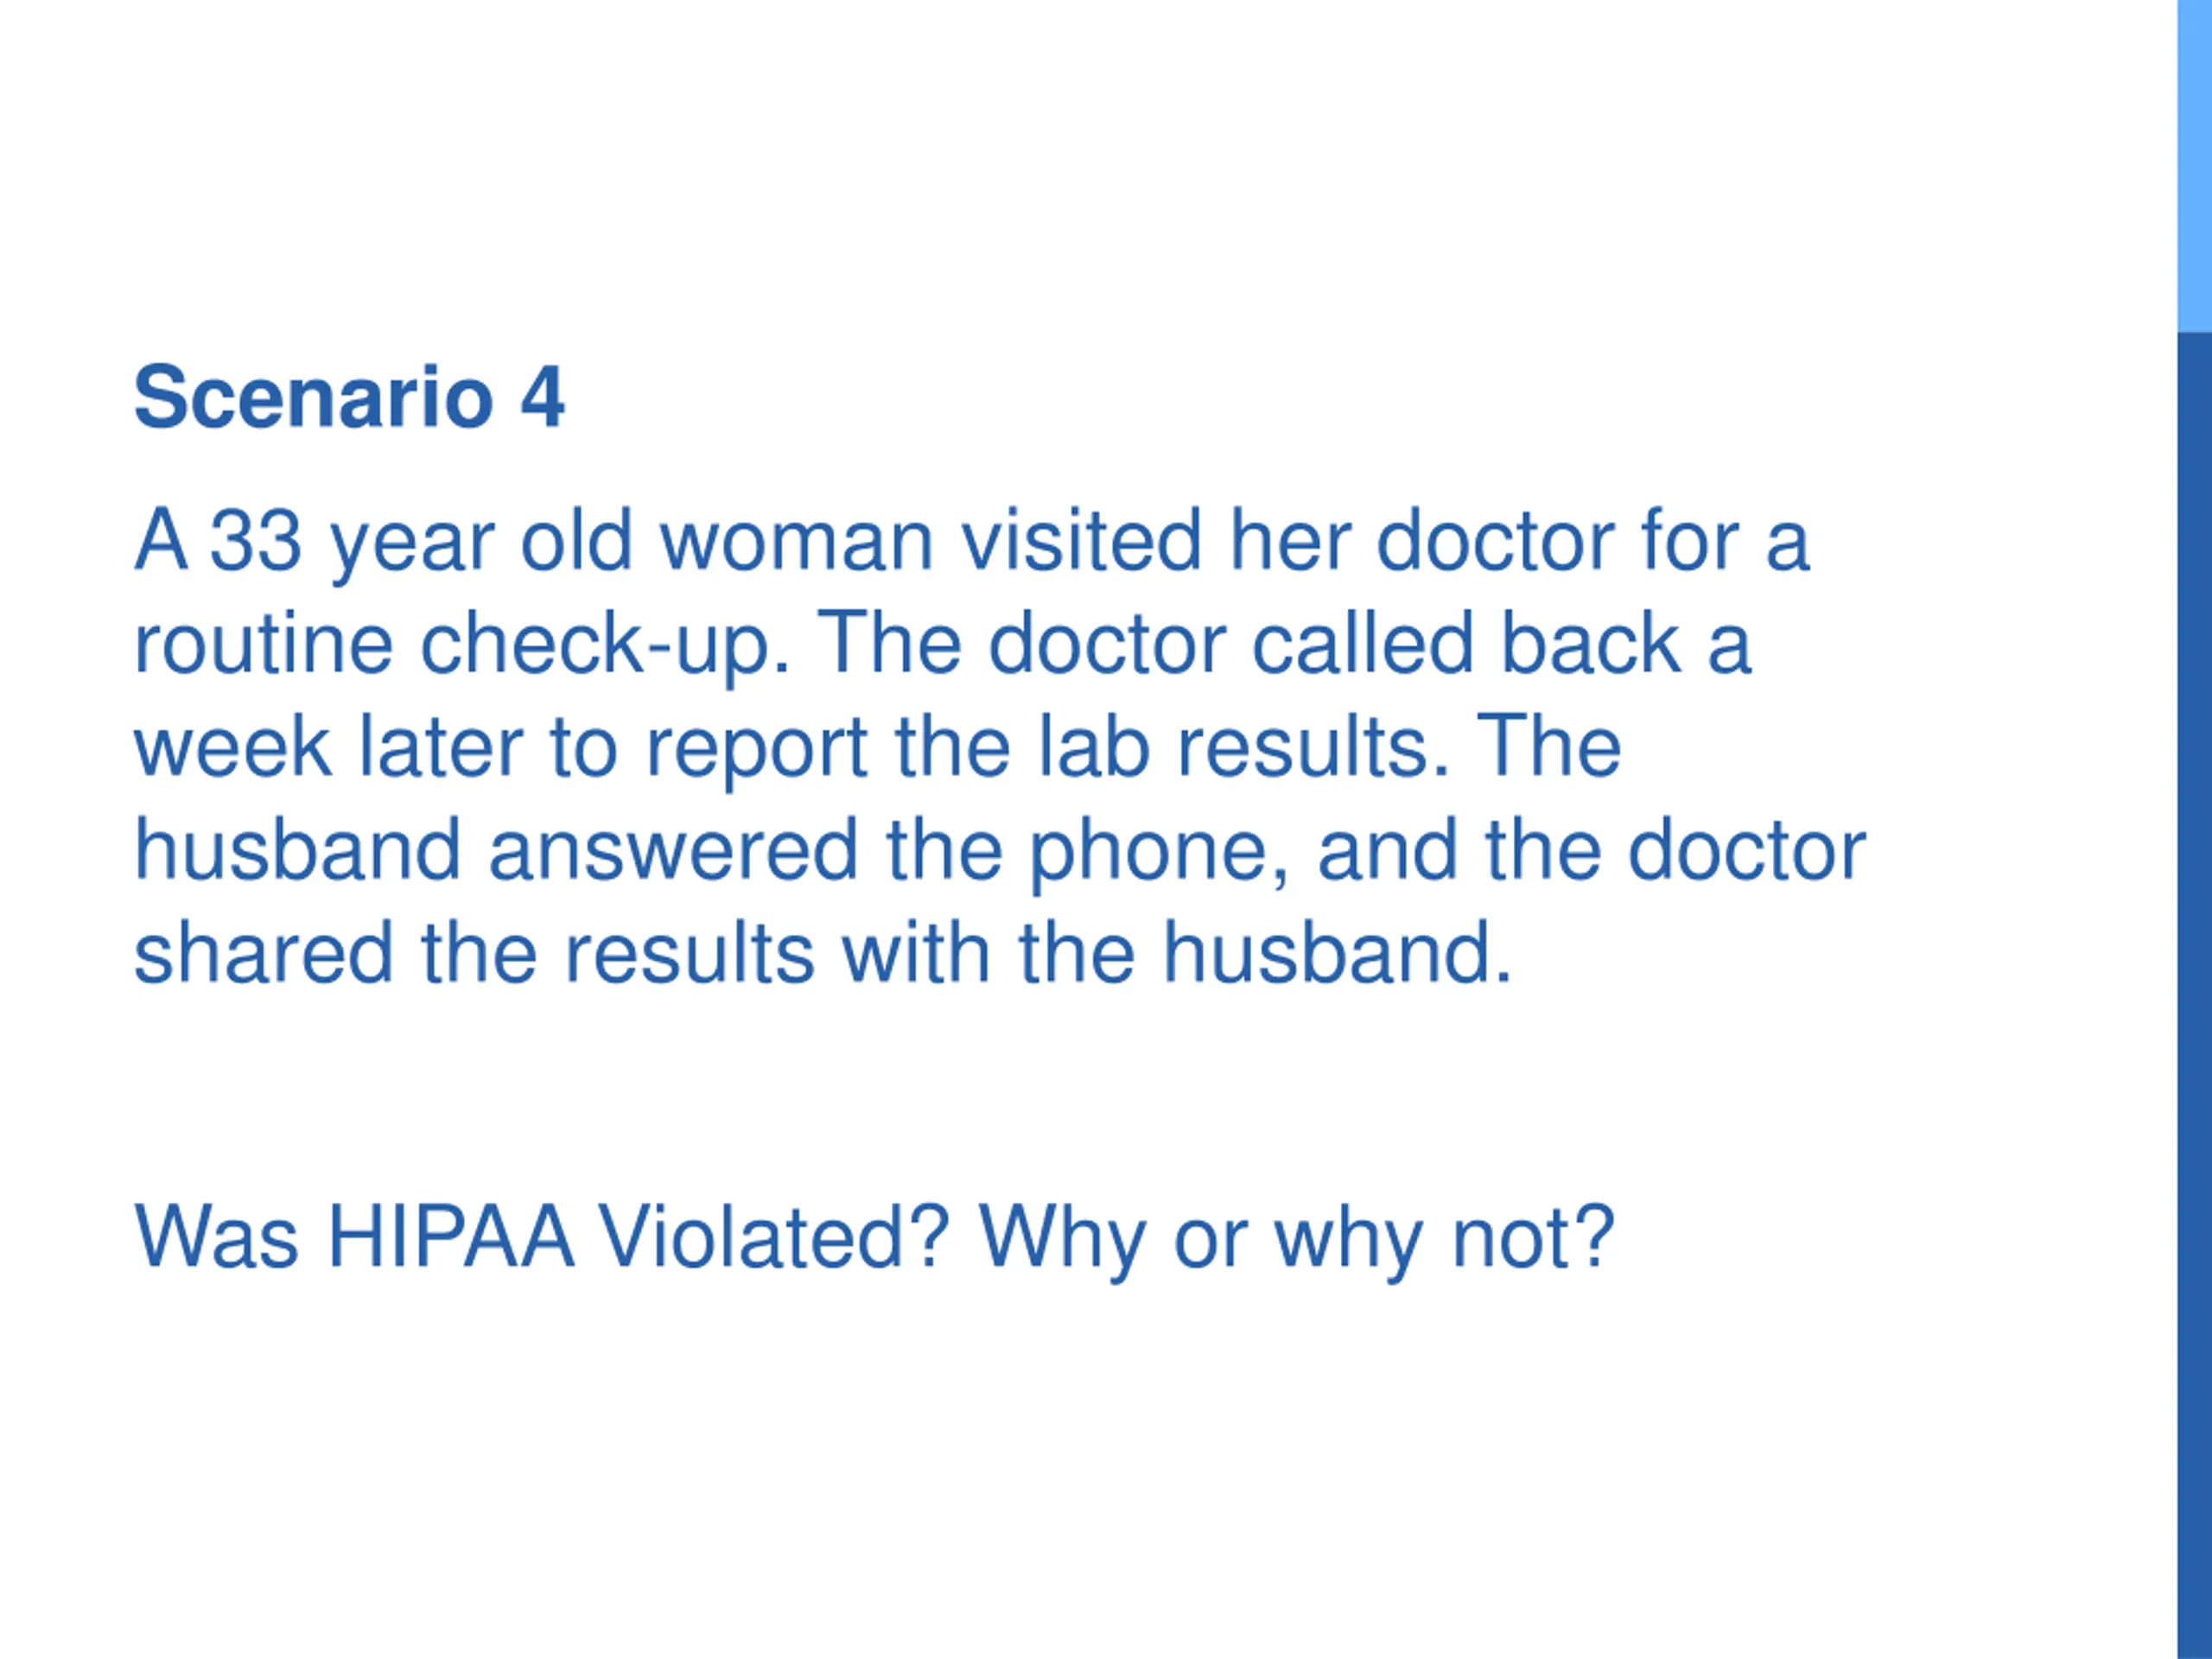2212x1659 pixels.
Task: Click the word 'check-up' in the paragraph
Action: pyautogui.click(x=605, y=645)
